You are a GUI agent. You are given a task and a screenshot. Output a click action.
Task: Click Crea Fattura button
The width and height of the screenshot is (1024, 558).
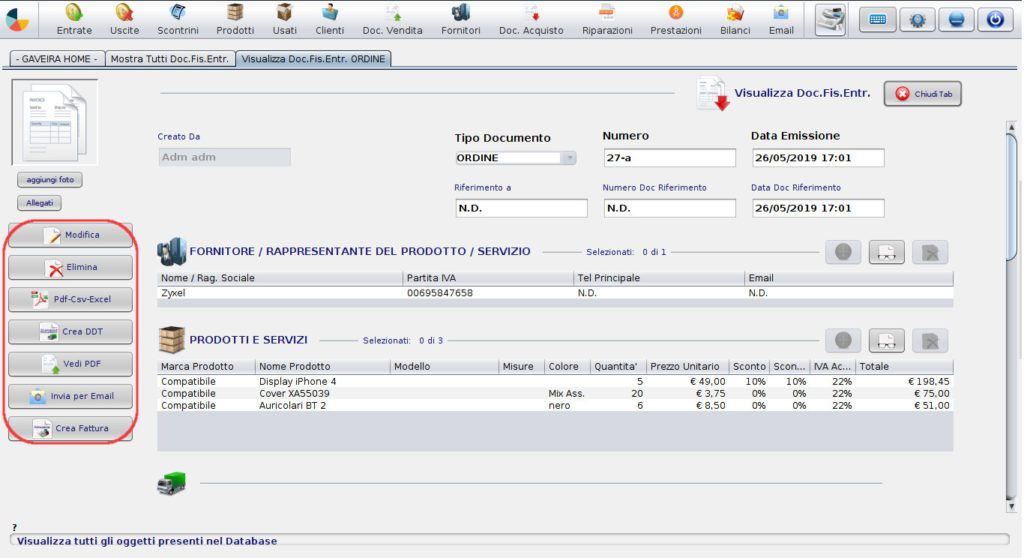[71, 429]
